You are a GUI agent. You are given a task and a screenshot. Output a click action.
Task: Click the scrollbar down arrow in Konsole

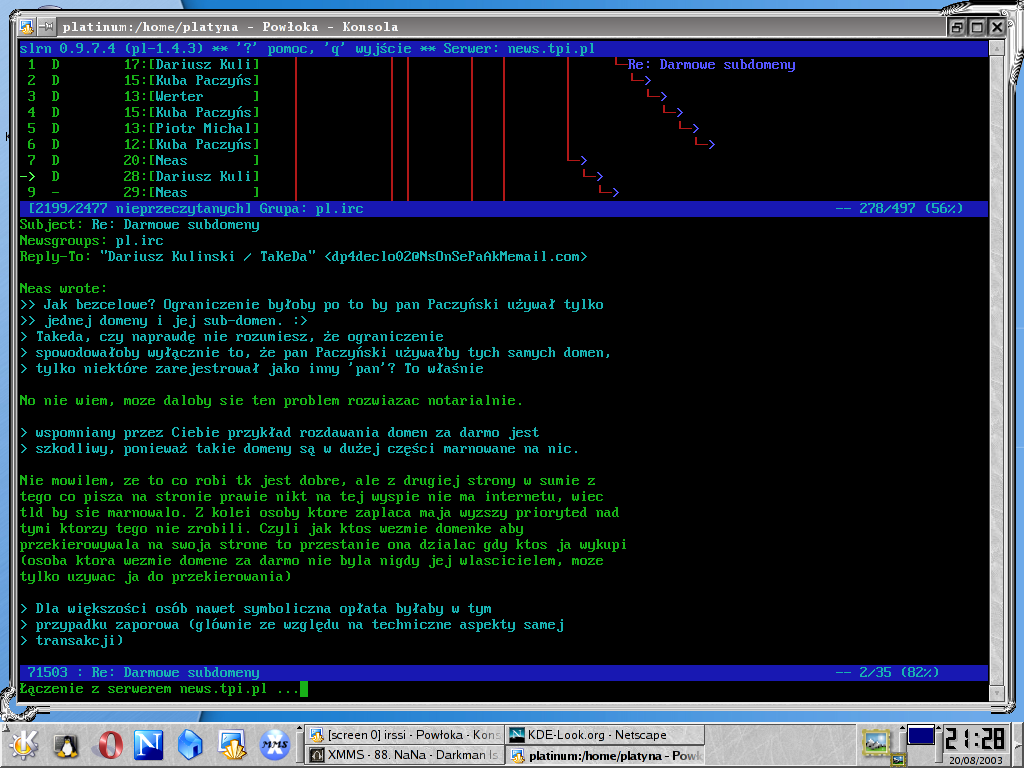click(x=996, y=692)
